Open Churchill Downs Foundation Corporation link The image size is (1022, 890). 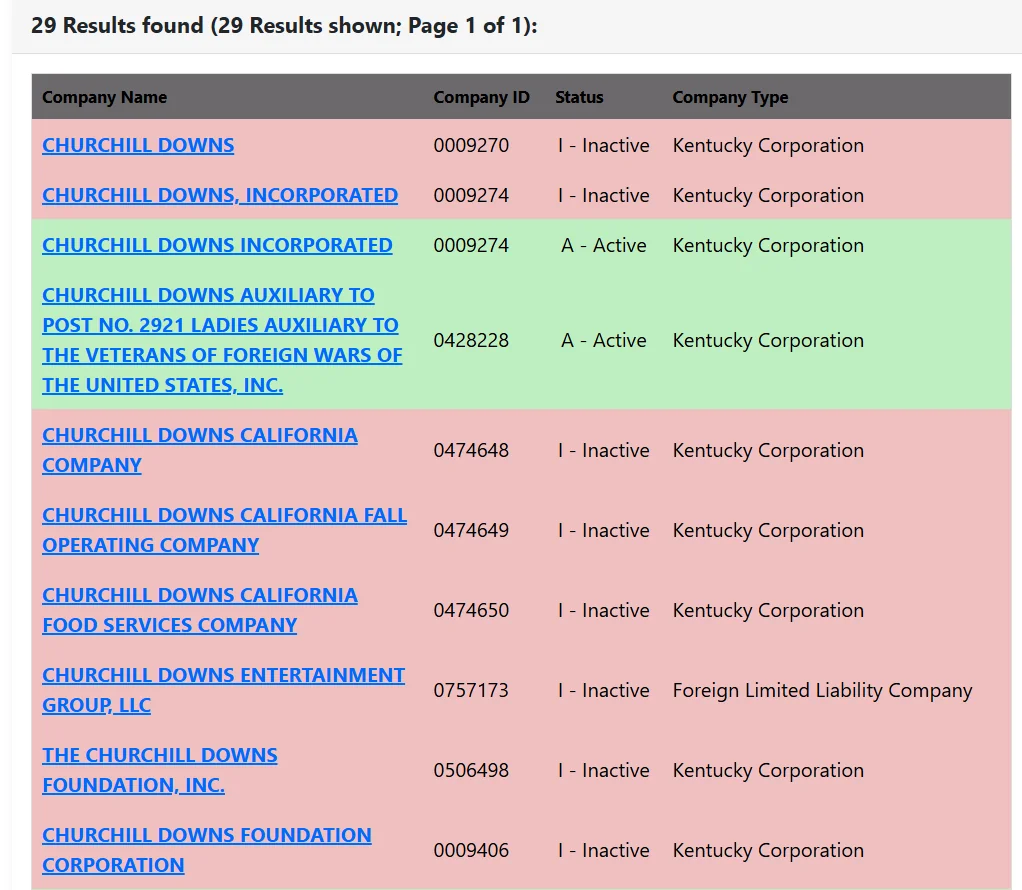(x=207, y=850)
